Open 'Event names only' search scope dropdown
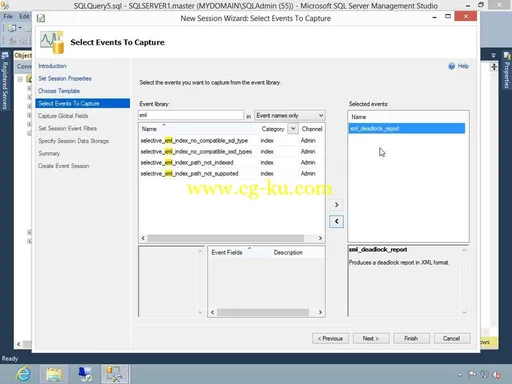512x384 pixels. pos(289,115)
